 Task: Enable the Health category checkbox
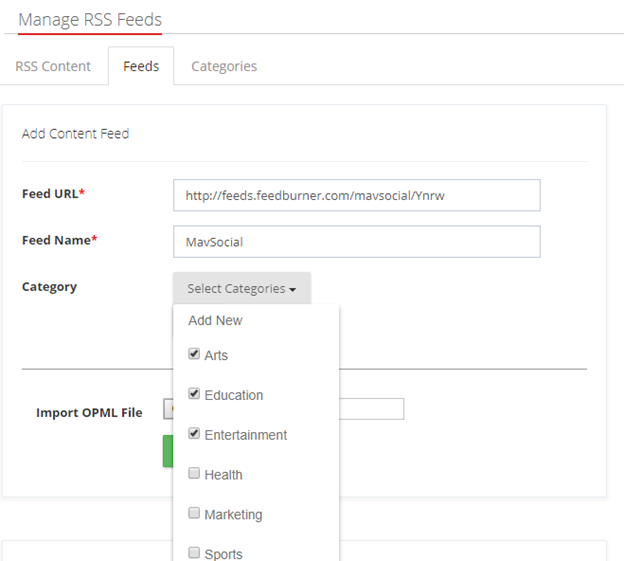click(x=194, y=474)
